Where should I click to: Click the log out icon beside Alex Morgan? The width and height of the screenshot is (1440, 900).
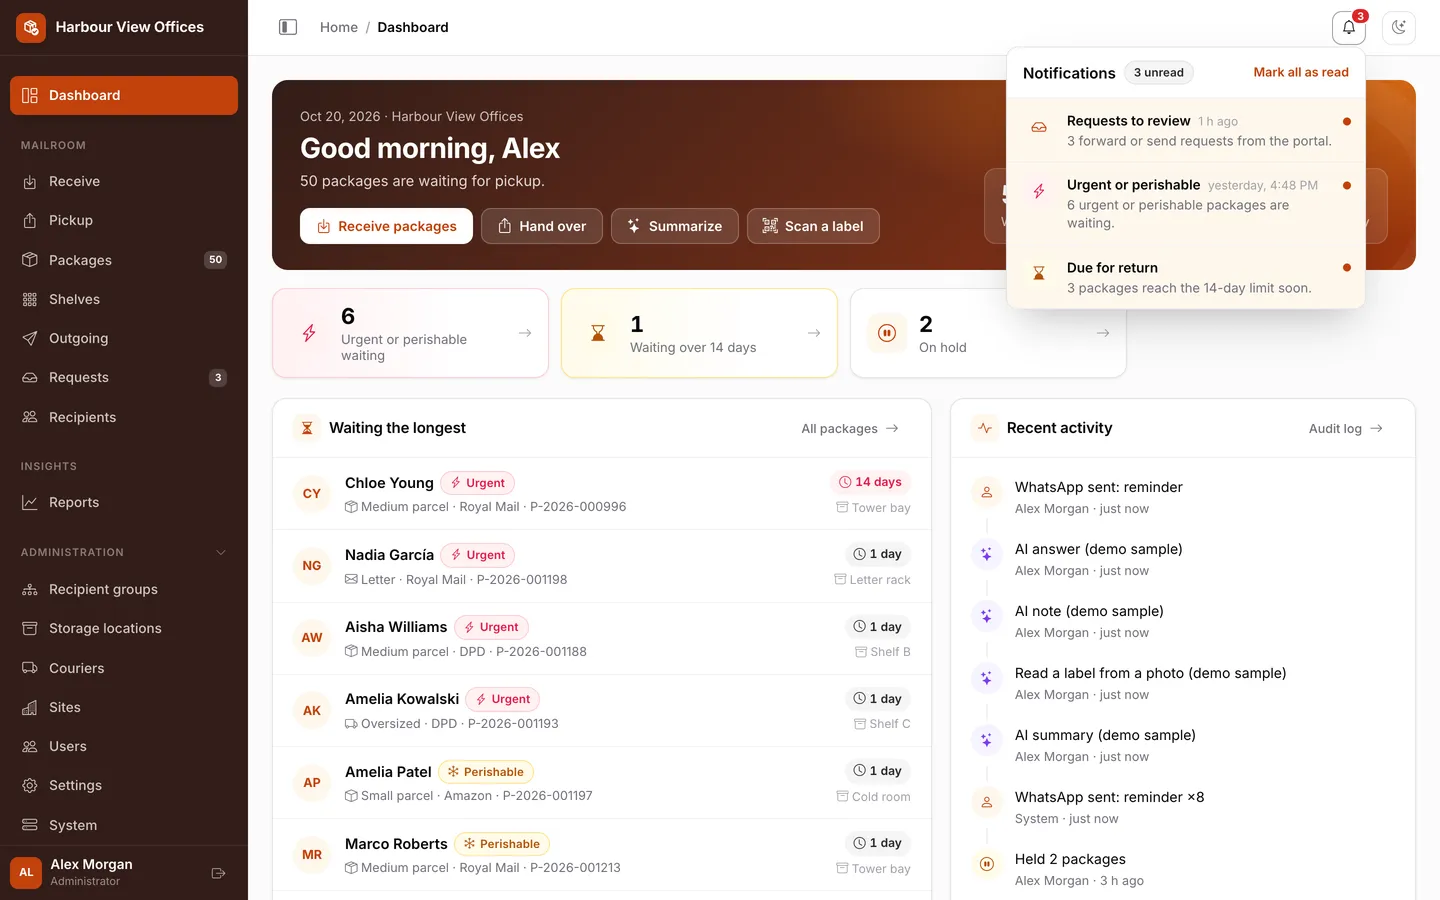click(x=218, y=873)
